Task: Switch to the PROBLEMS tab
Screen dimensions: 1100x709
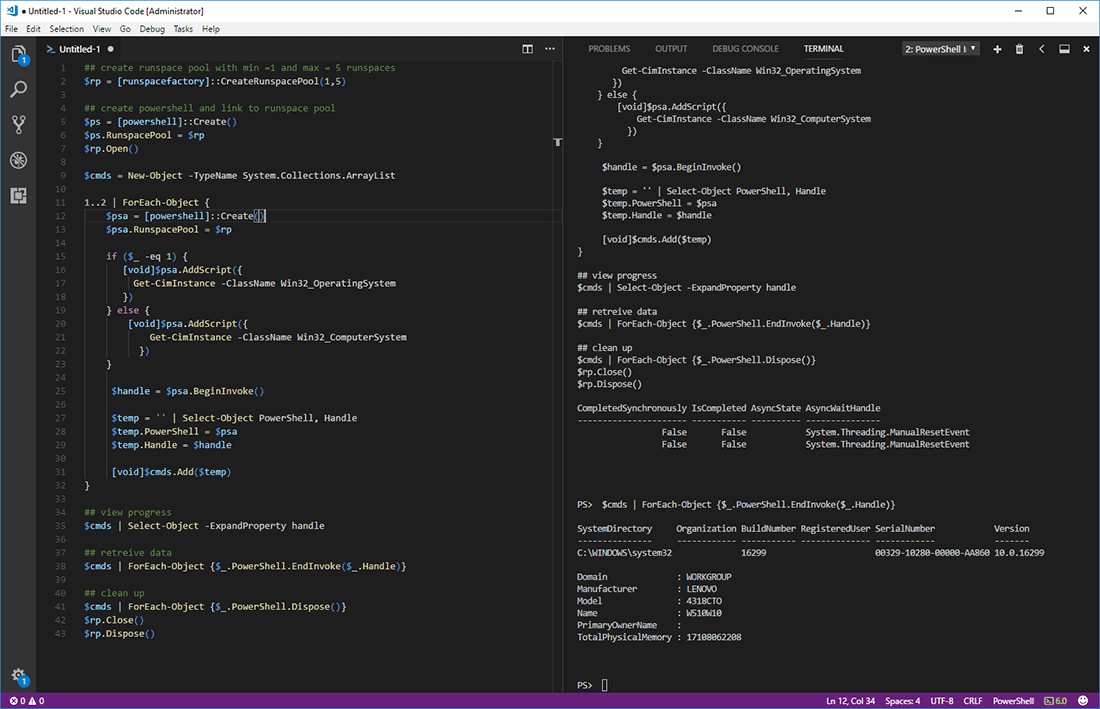Action: coord(609,49)
